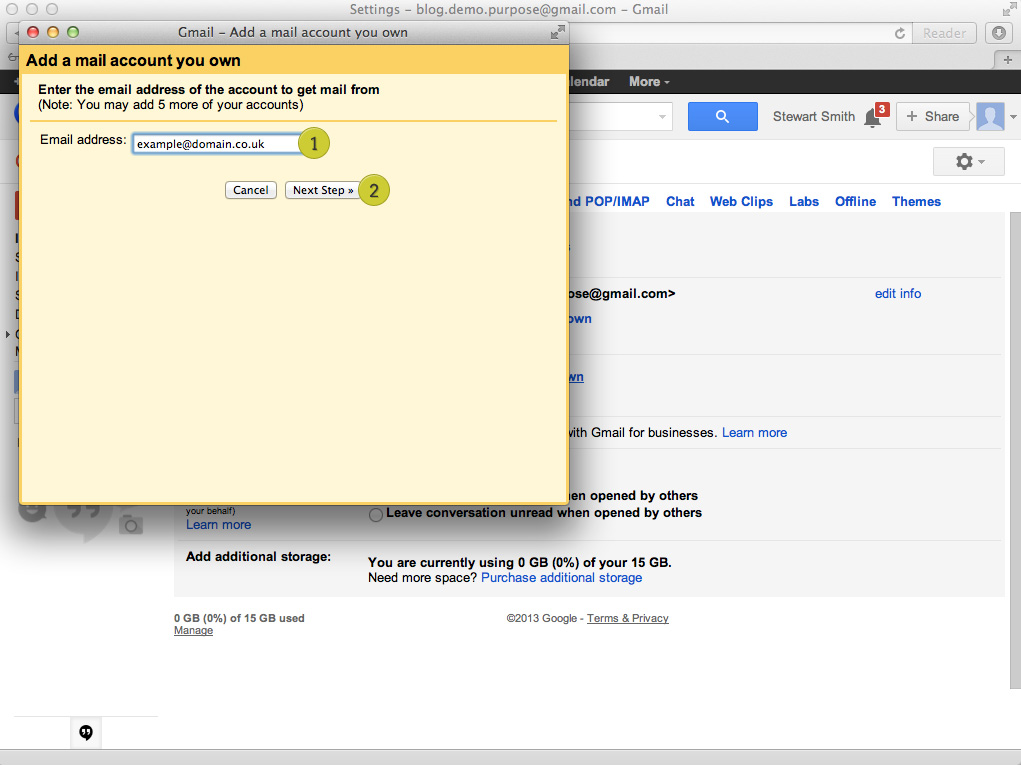
Task: Switch to the Themes settings tab
Action: [x=916, y=201]
